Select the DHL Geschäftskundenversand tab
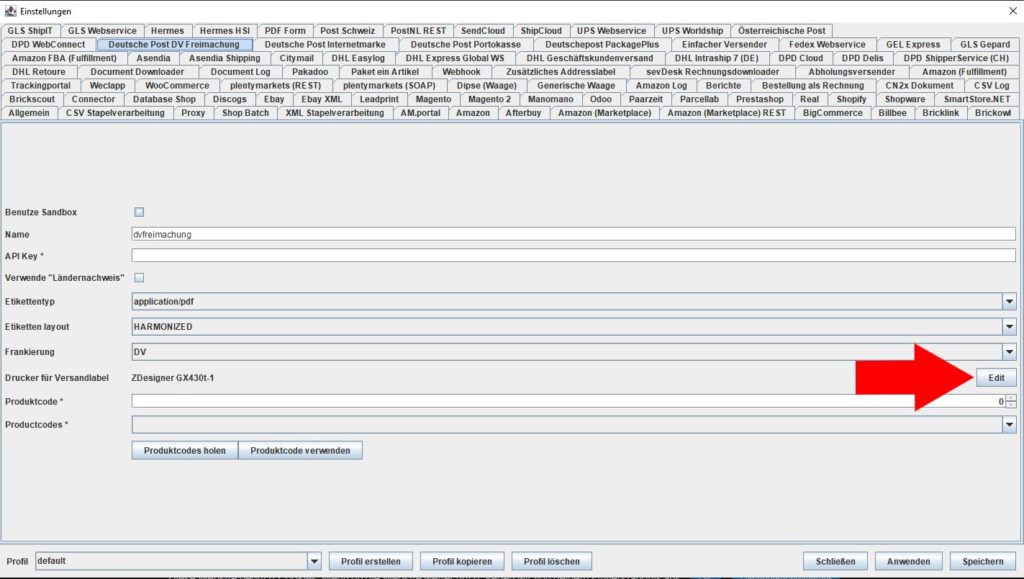 point(590,58)
